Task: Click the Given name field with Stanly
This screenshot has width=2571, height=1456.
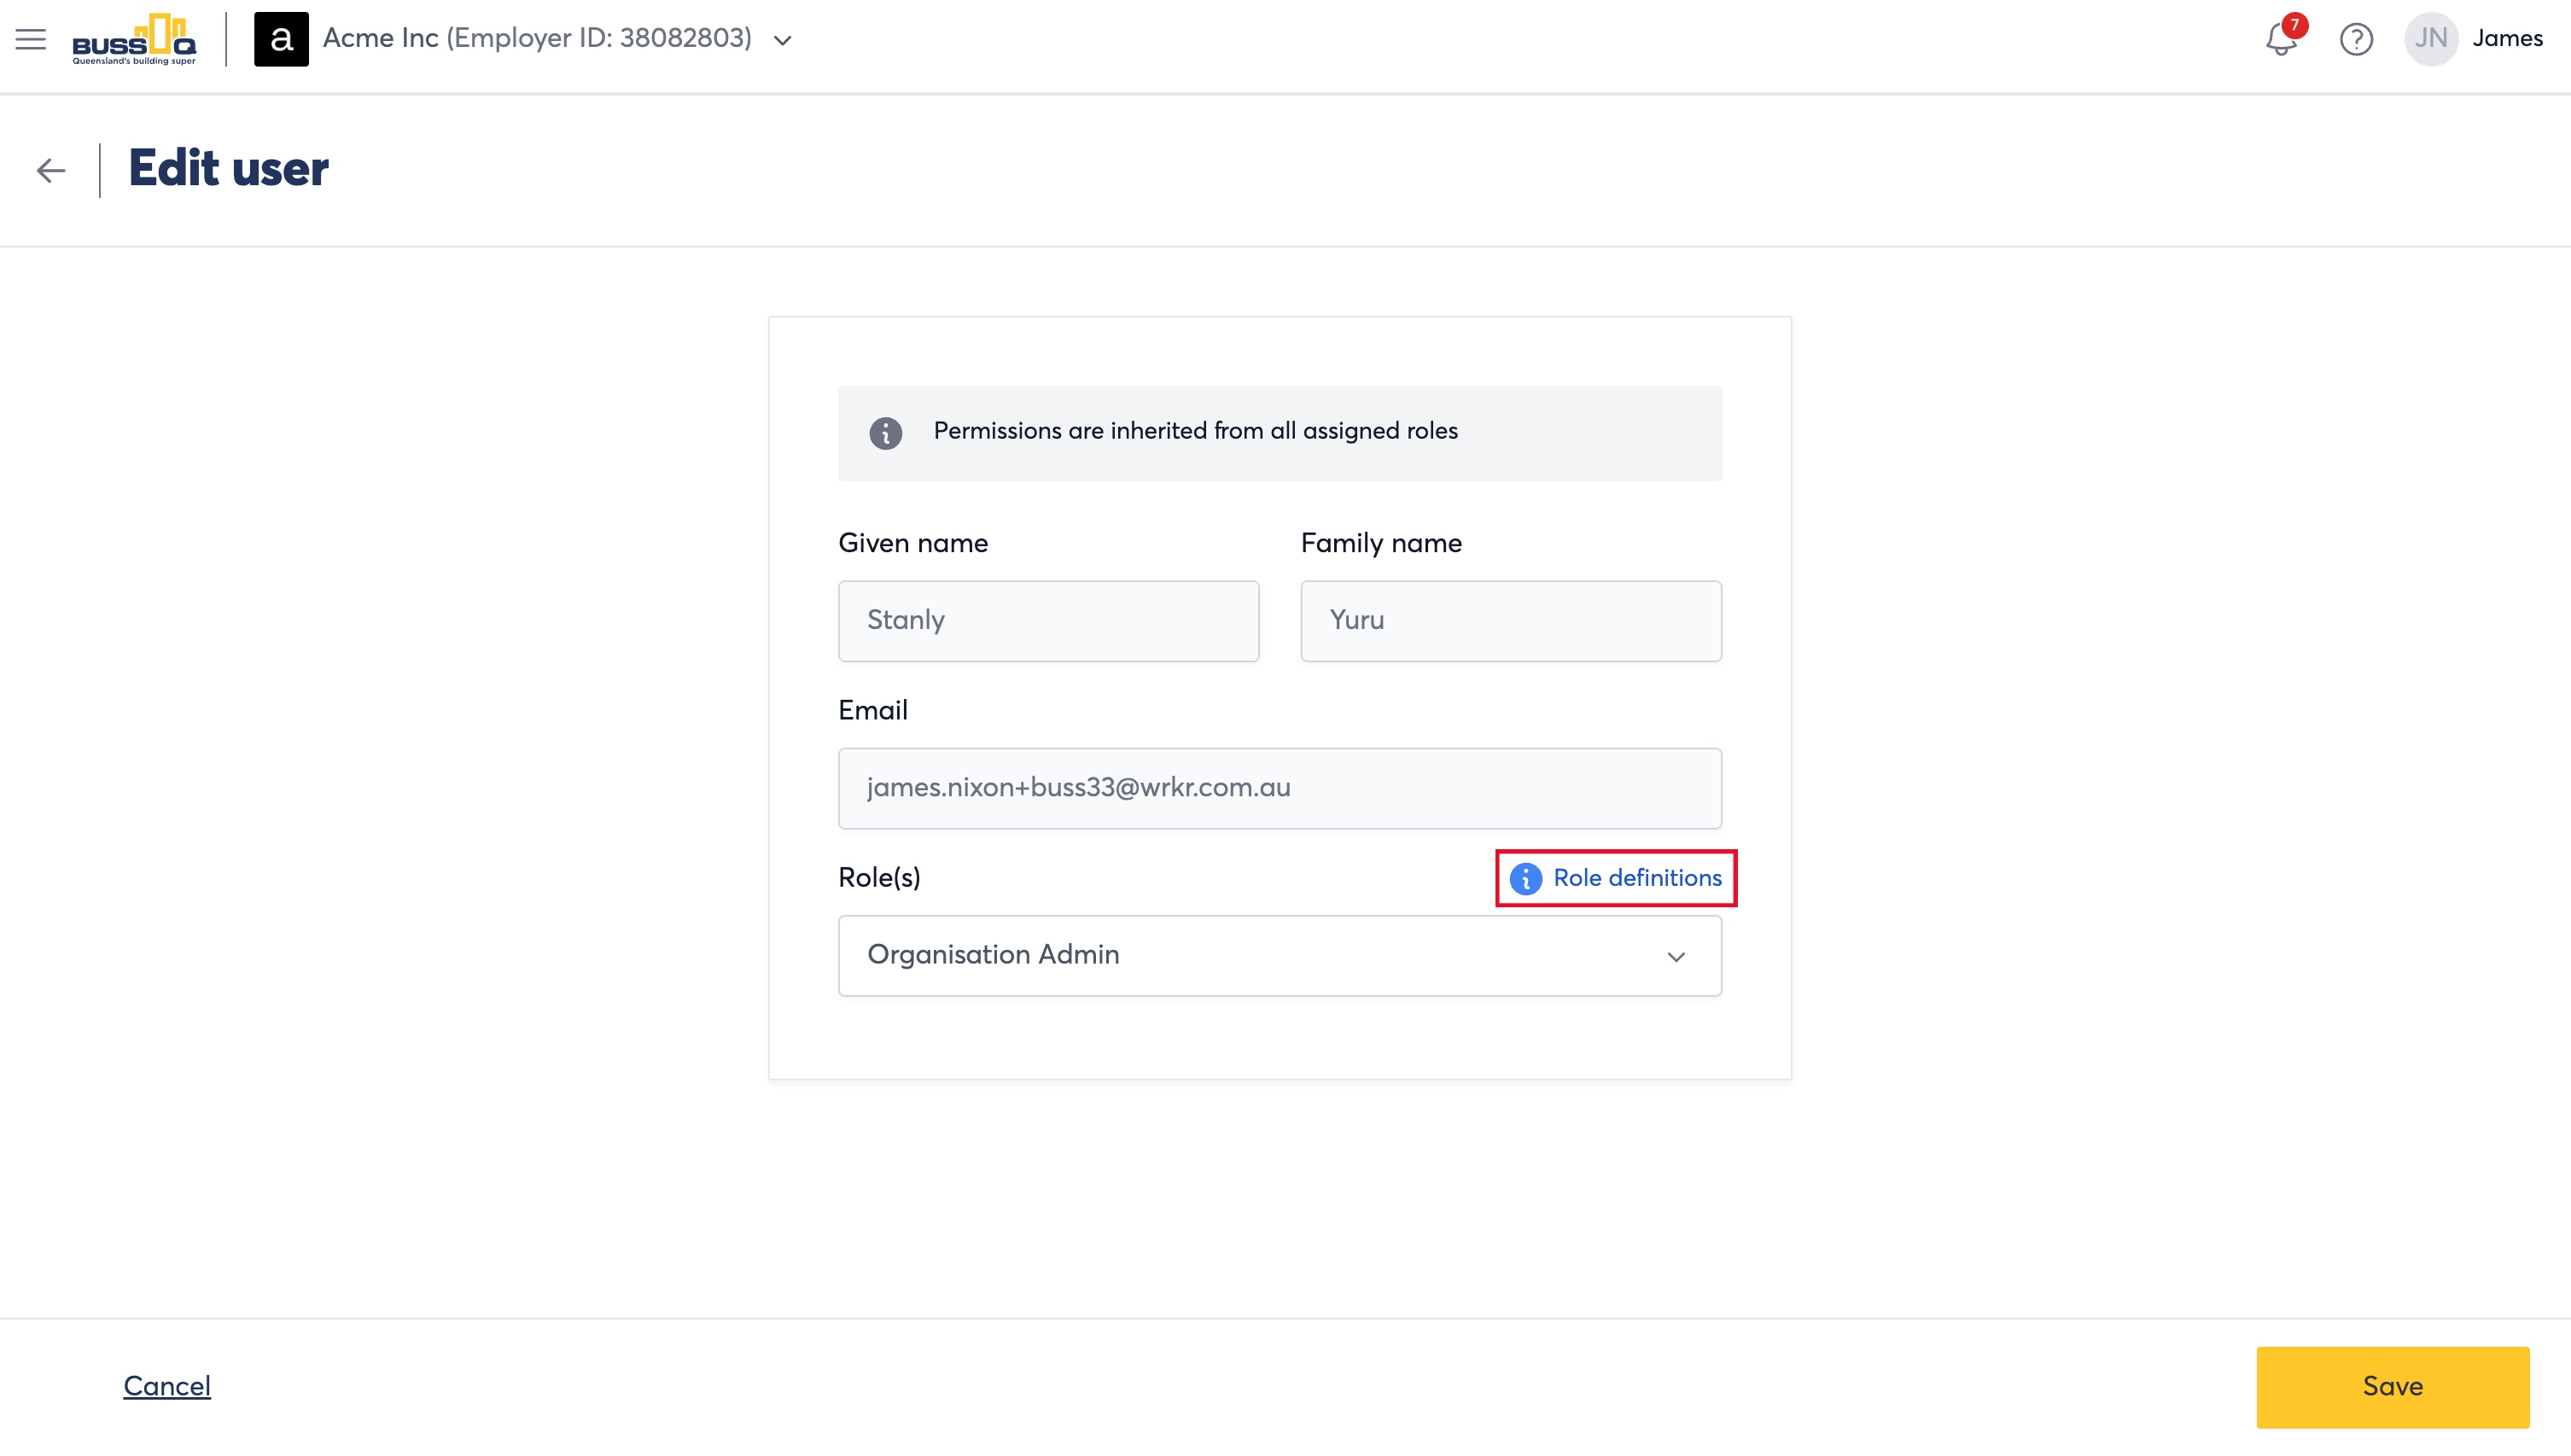Action: coord(1048,620)
